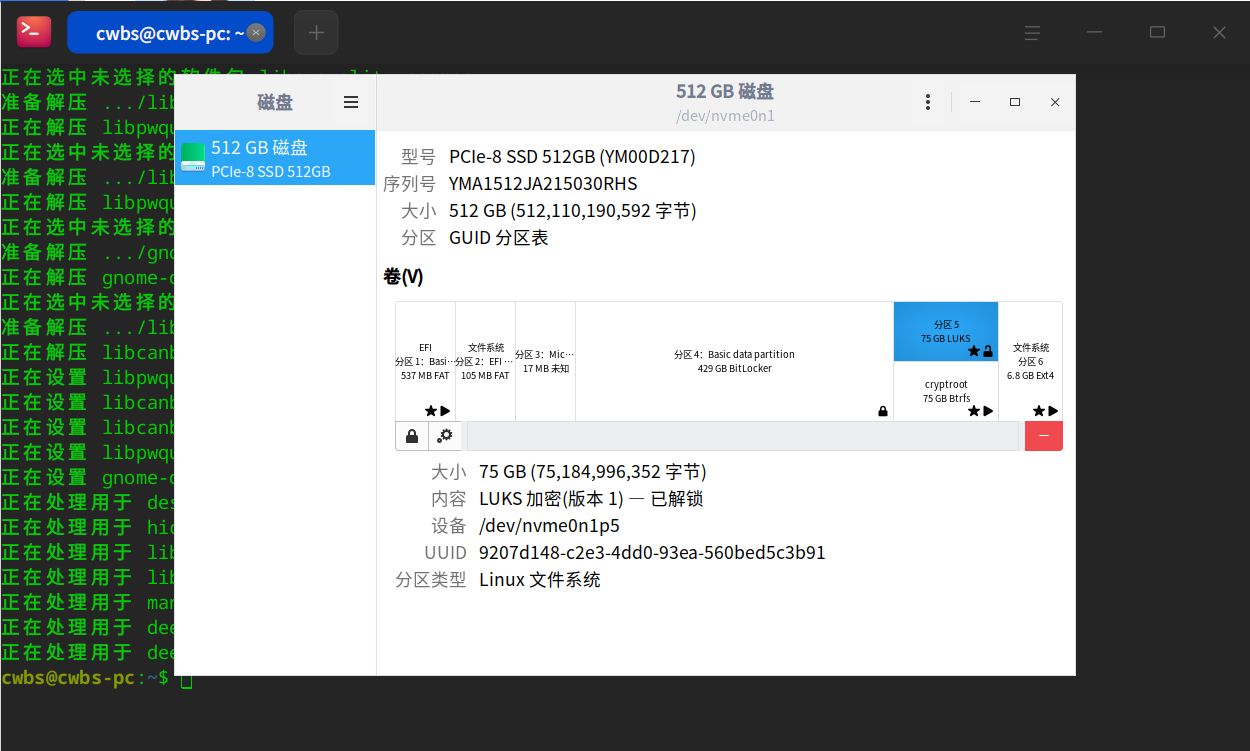Minimize the Disks window
The height and width of the screenshot is (751, 1250).
(x=975, y=102)
